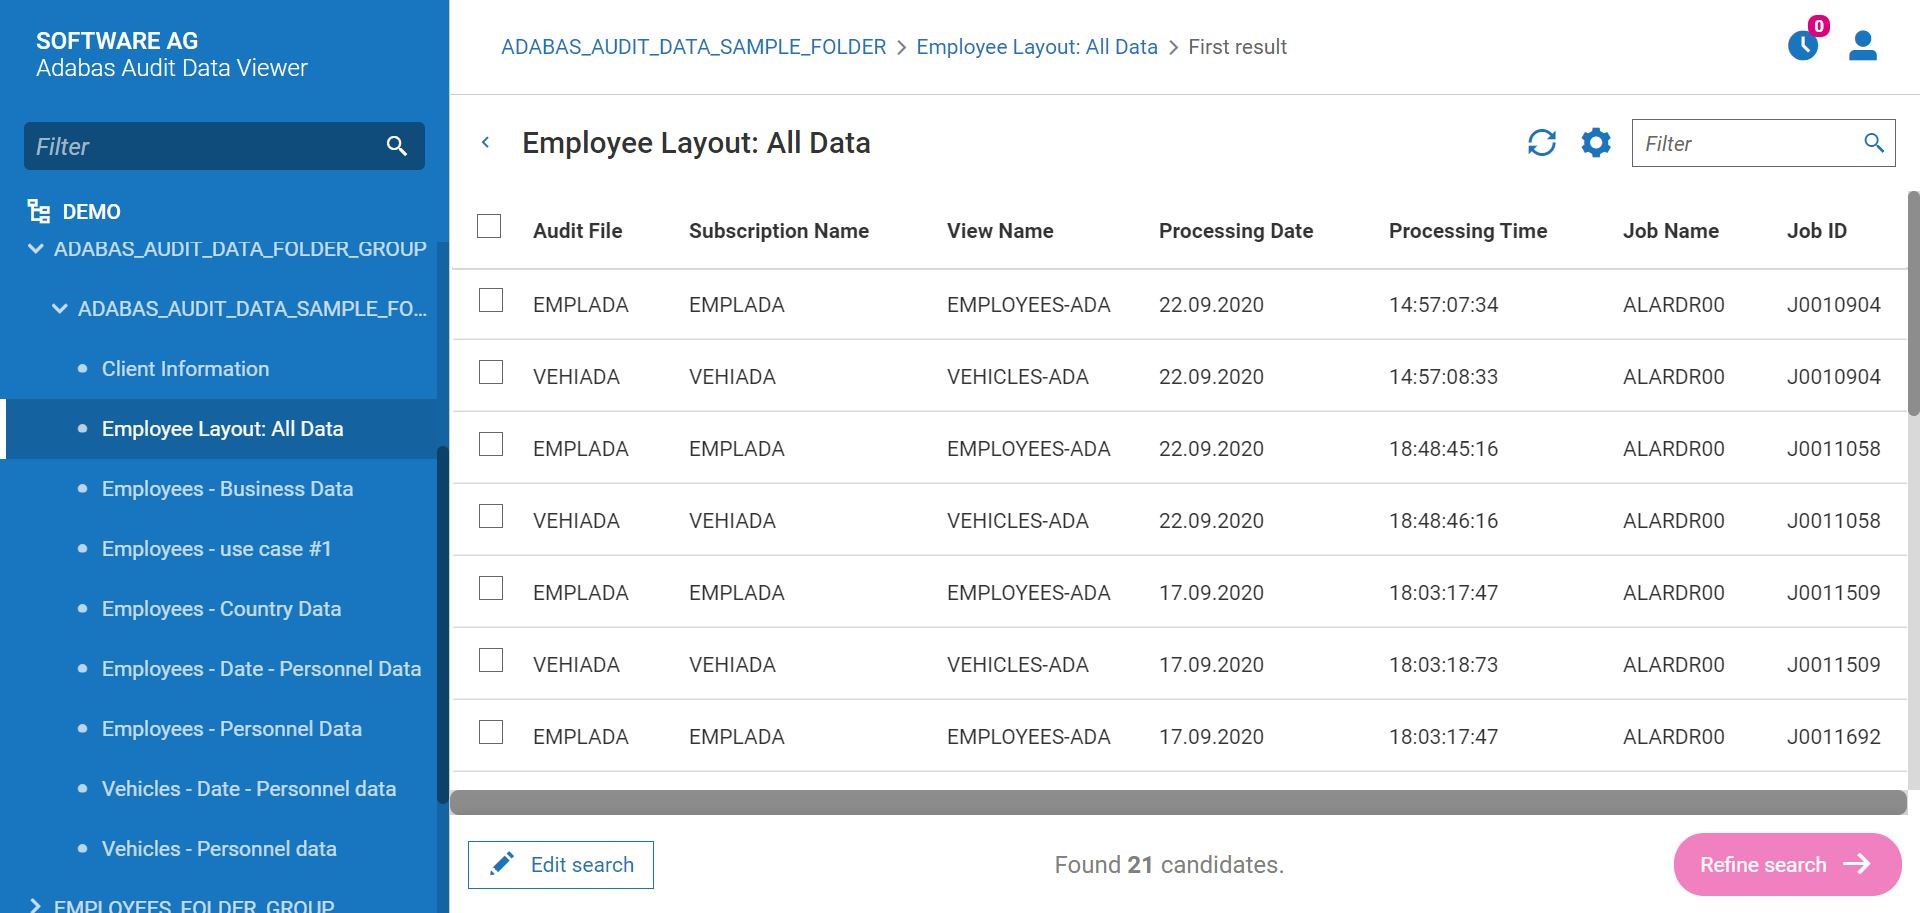Sort by Processing Time column header
Image resolution: width=1920 pixels, height=913 pixels.
[1467, 231]
